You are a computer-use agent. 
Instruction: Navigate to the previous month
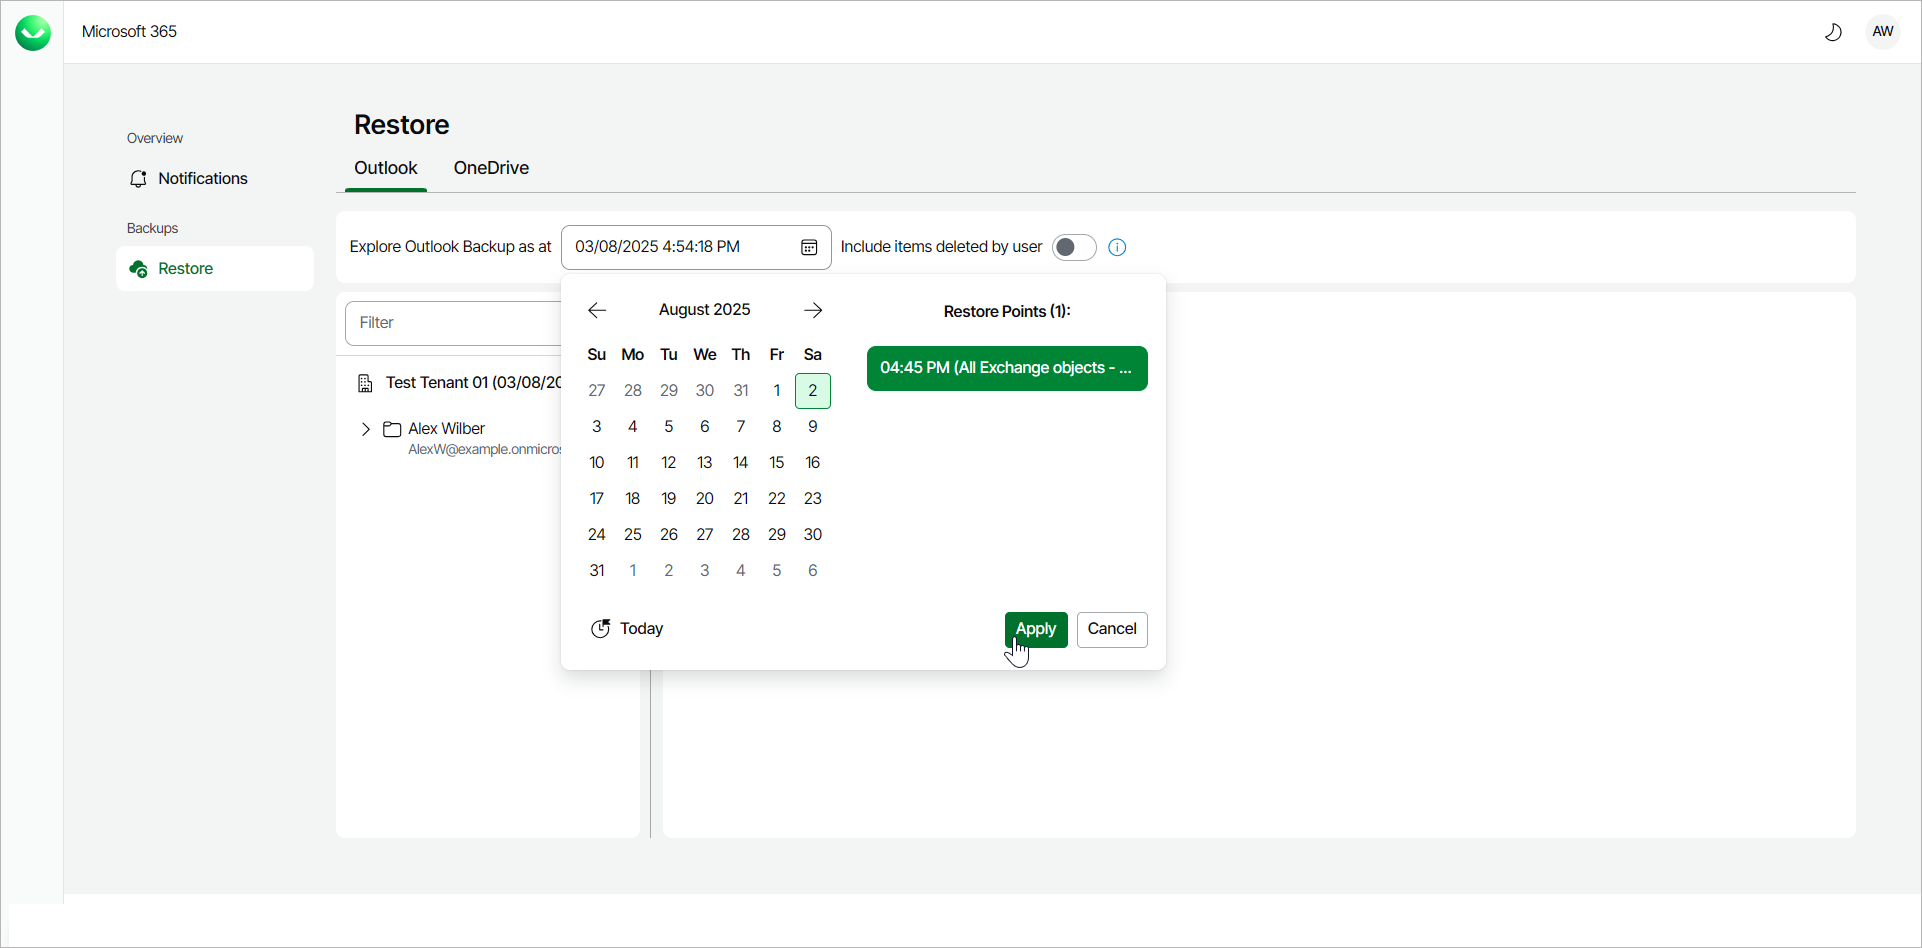point(596,310)
